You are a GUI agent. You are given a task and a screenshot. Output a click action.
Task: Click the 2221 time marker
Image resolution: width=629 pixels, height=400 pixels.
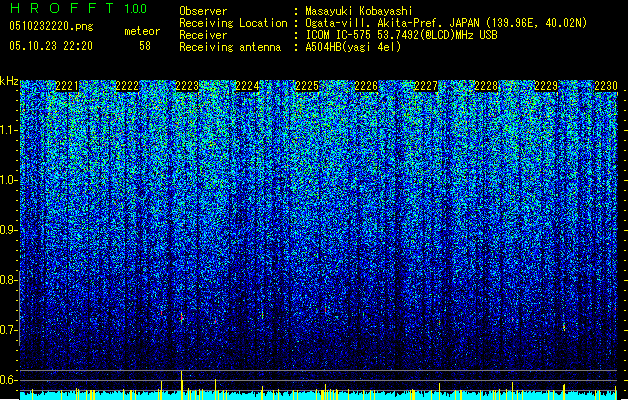tap(67, 86)
